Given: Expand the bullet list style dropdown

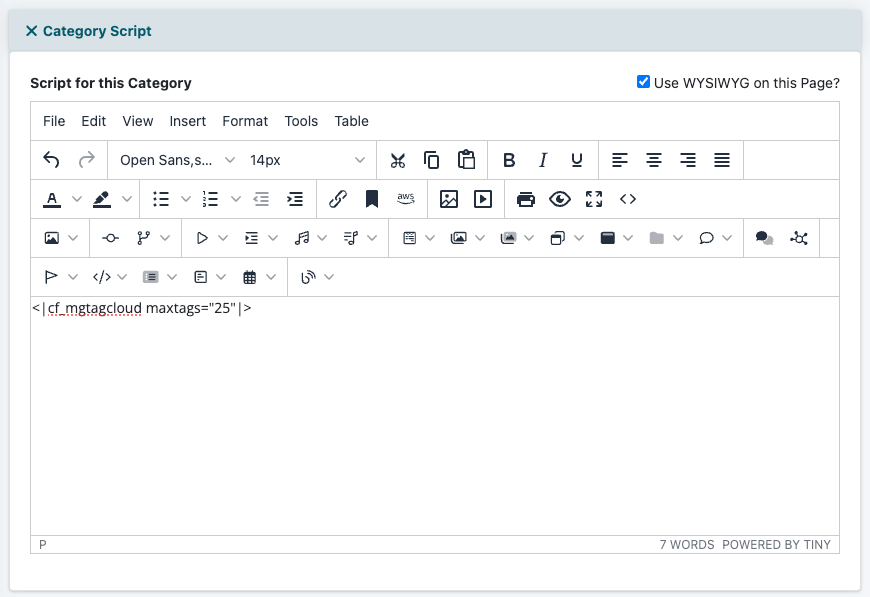Looking at the screenshot, I should coord(185,199).
